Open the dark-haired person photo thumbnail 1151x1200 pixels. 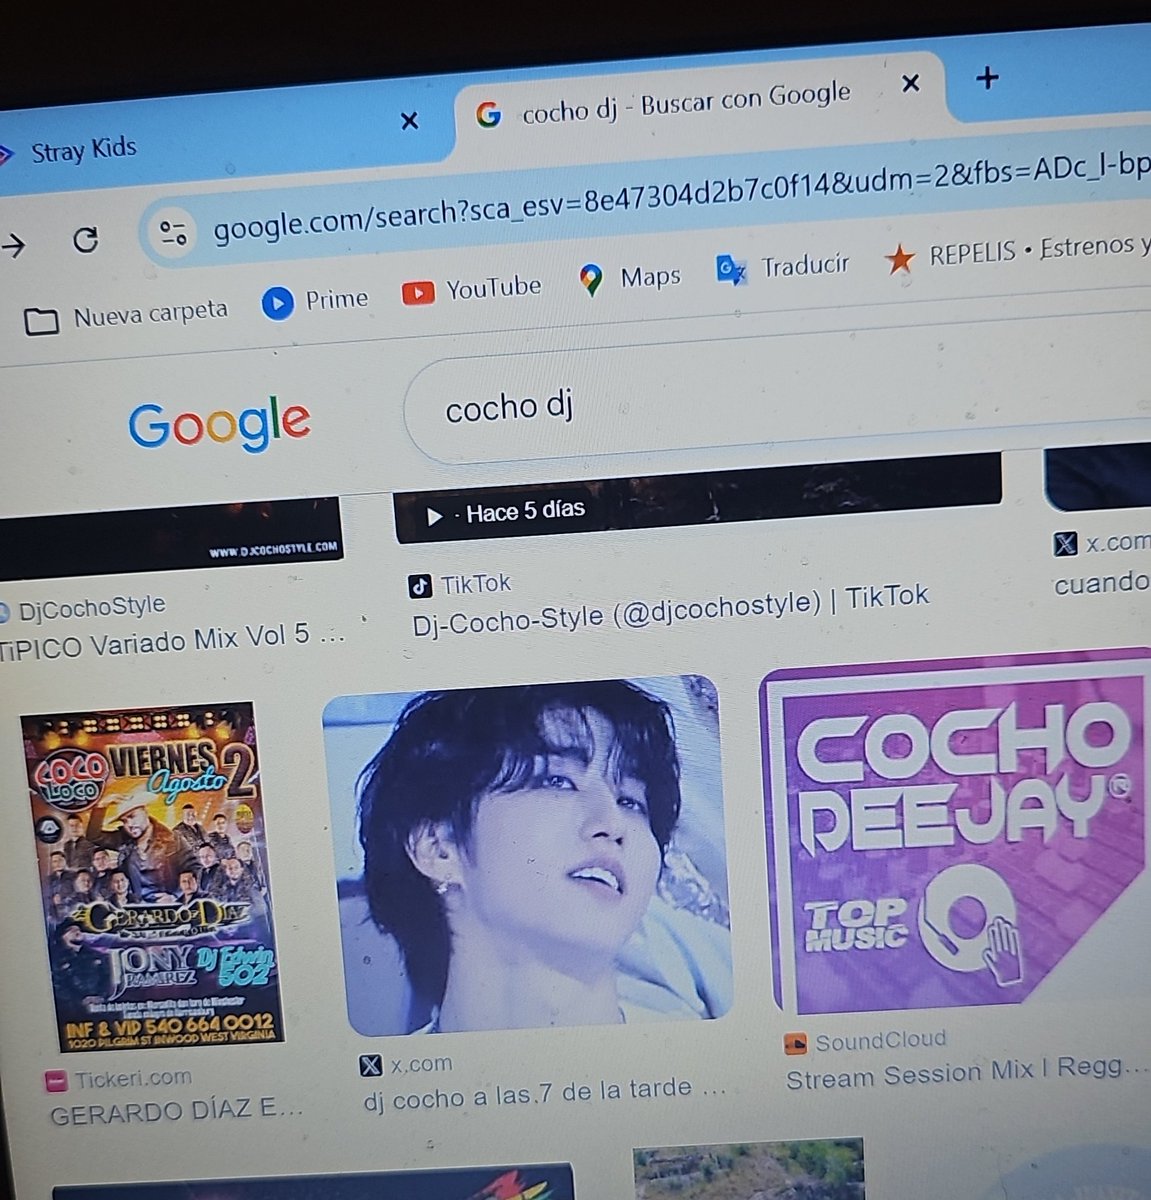[x=528, y=857]
